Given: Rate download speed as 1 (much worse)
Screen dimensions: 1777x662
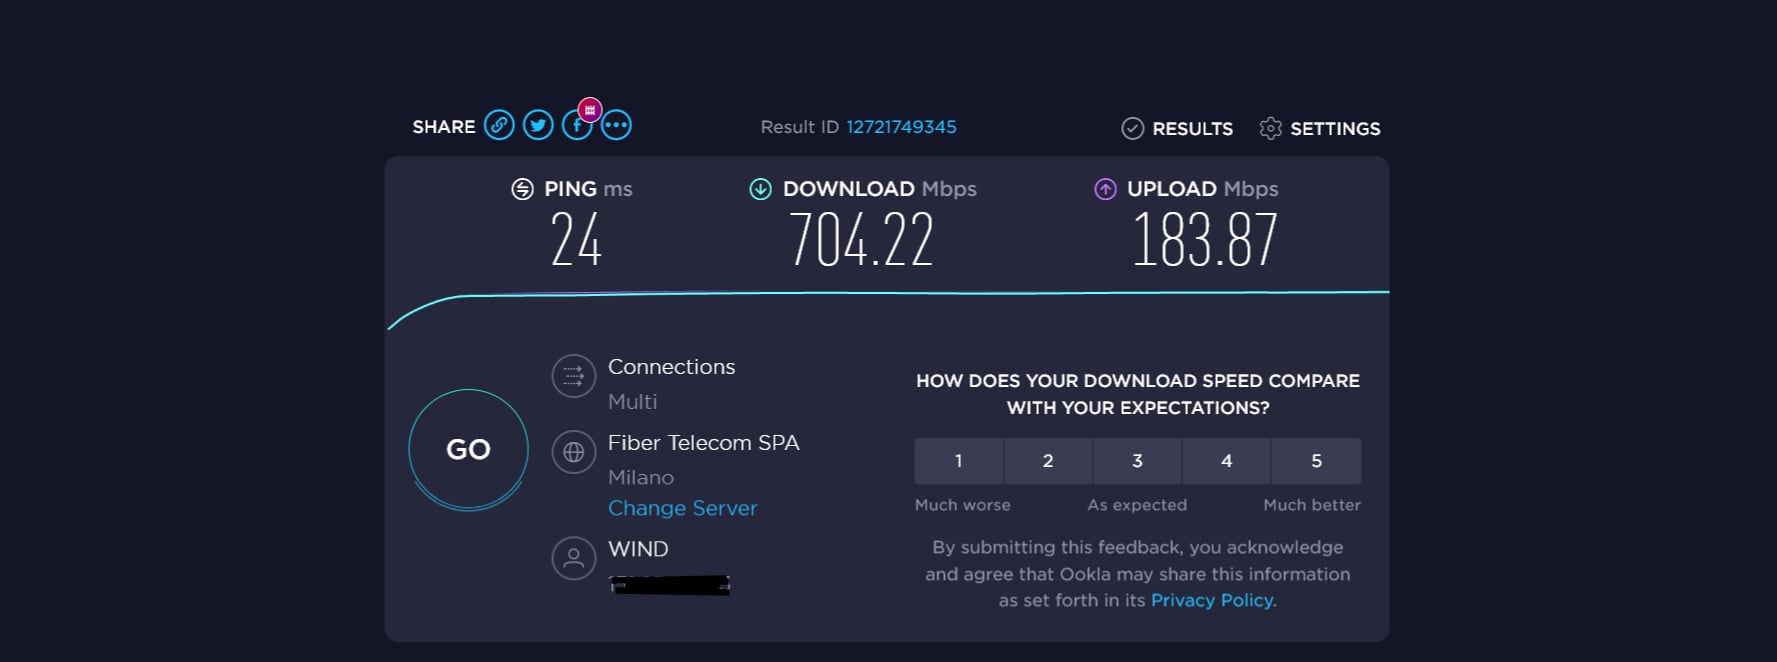Looking at the screenshot, I should click(958, 461).
